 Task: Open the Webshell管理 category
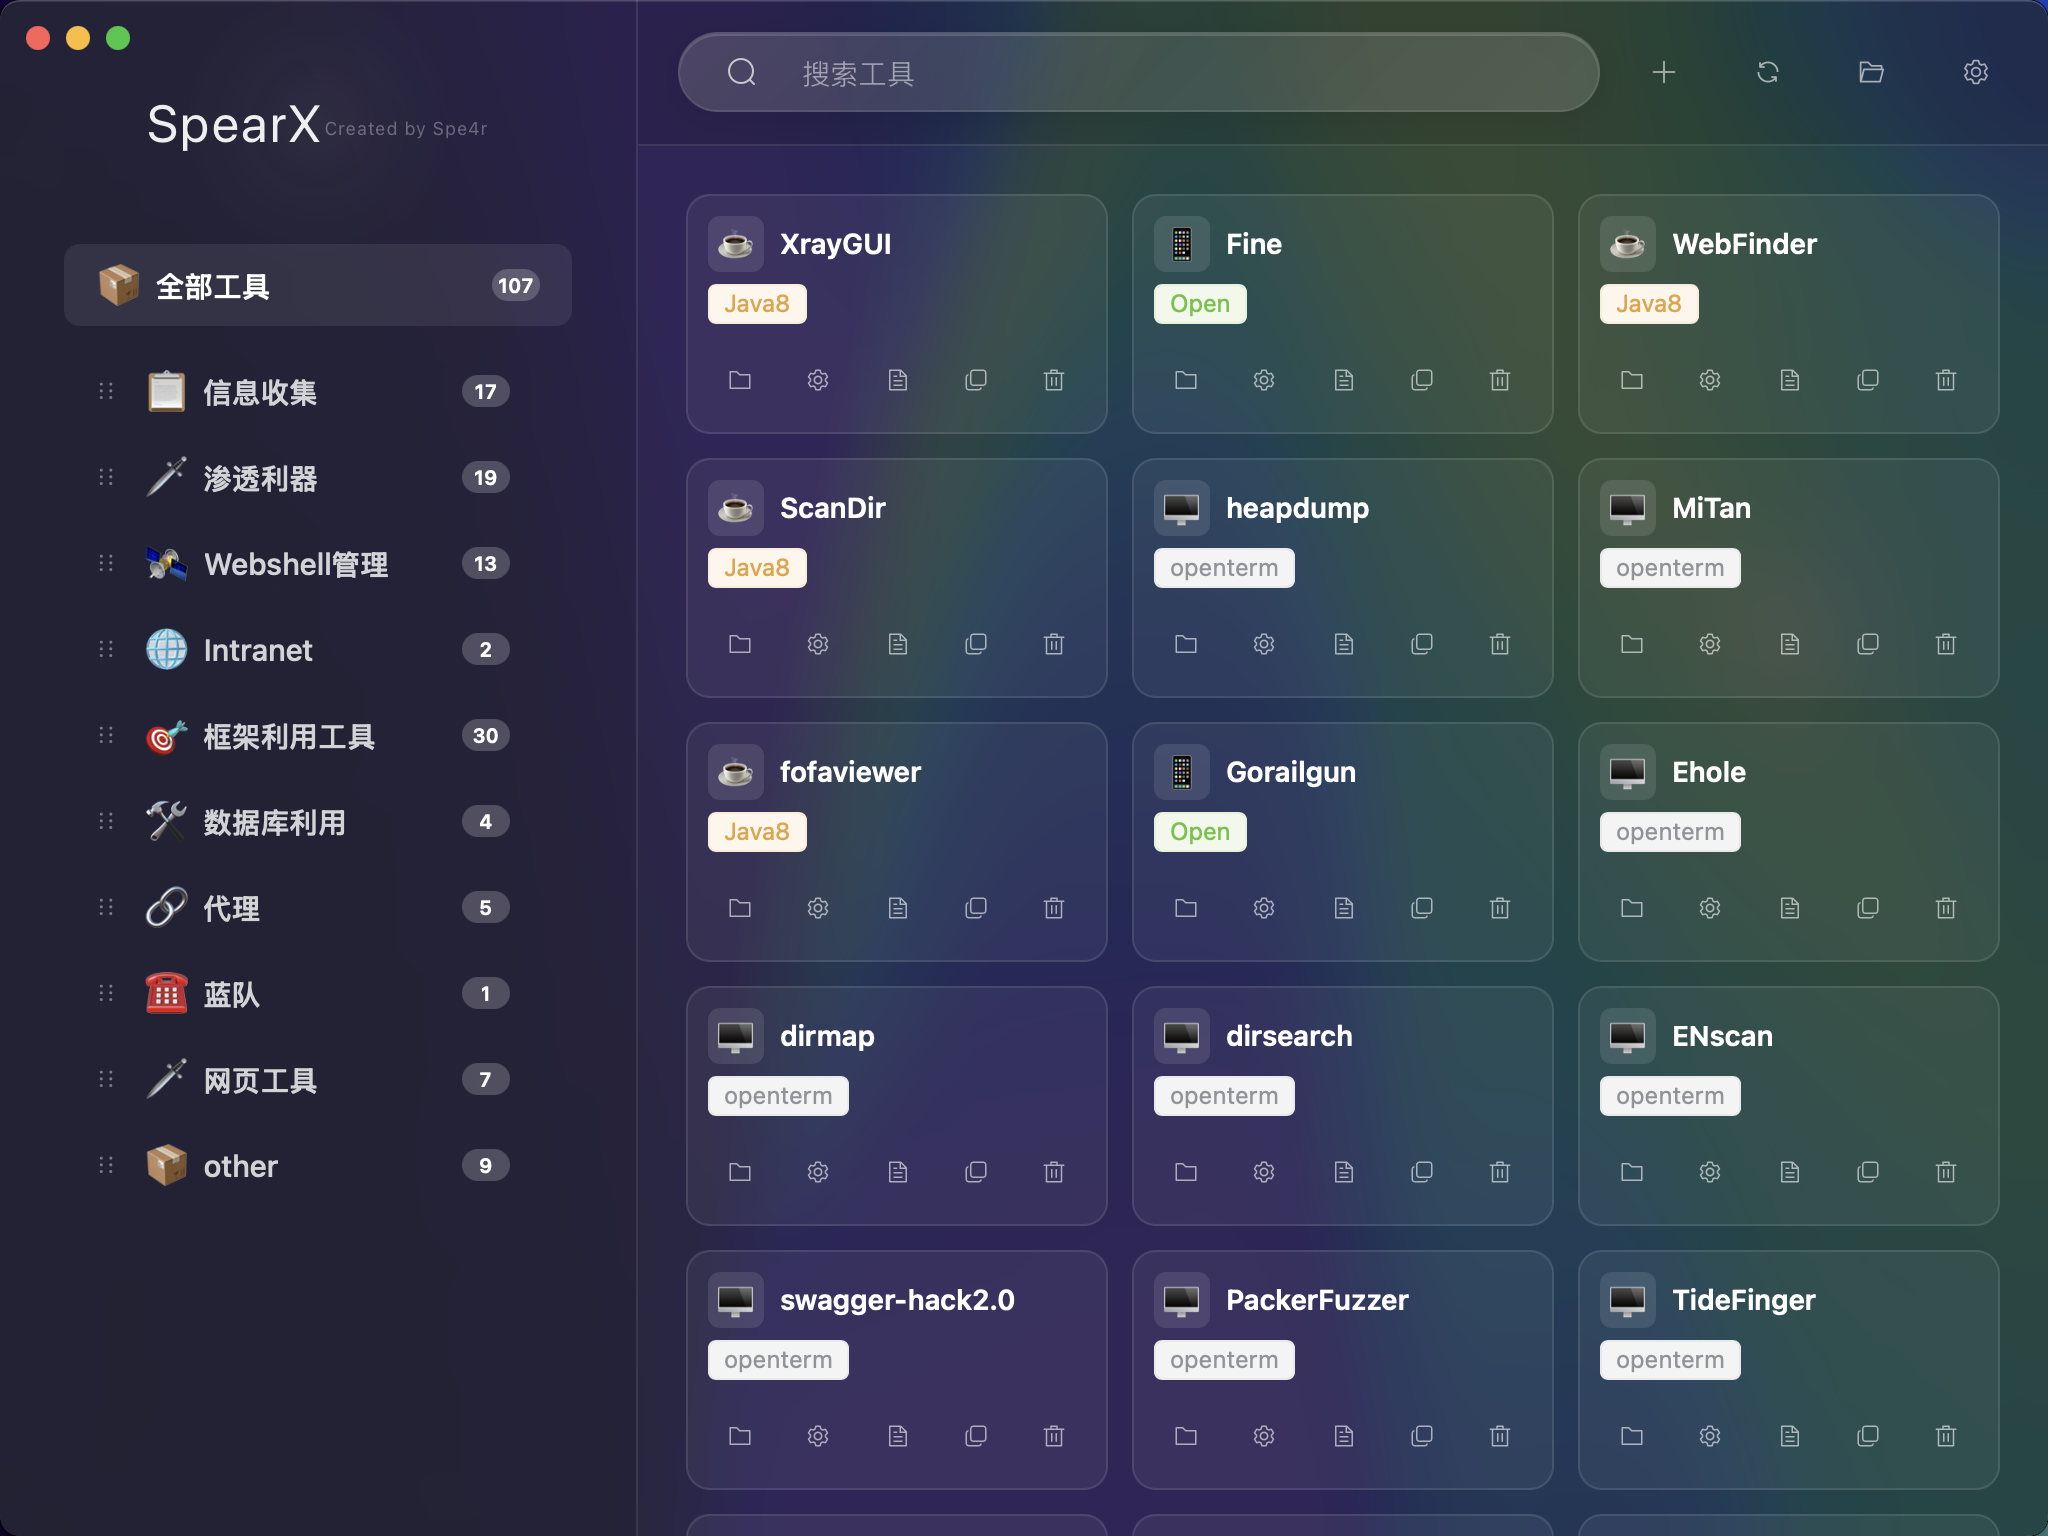pyautogui.click(x=295, y=564)
